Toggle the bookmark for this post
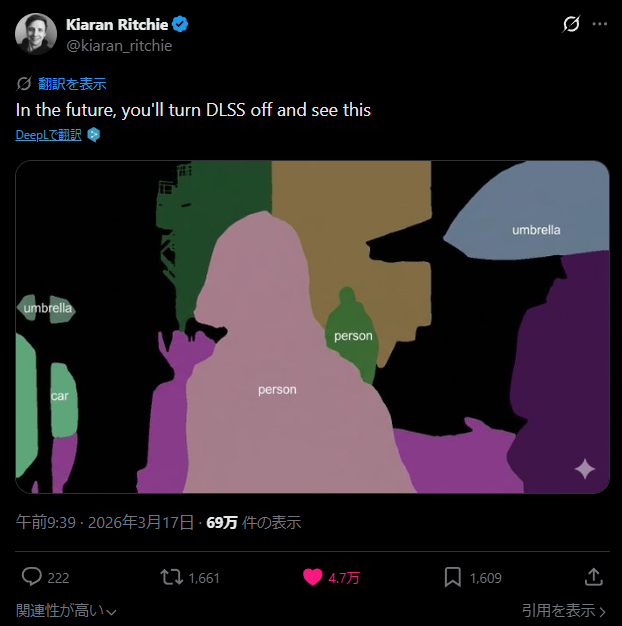The image size is (622, 626). 452,577
